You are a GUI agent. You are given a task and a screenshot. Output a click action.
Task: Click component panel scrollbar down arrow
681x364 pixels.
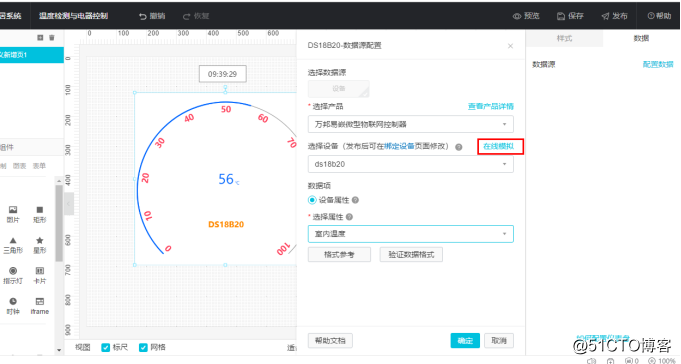pos(59,350)
